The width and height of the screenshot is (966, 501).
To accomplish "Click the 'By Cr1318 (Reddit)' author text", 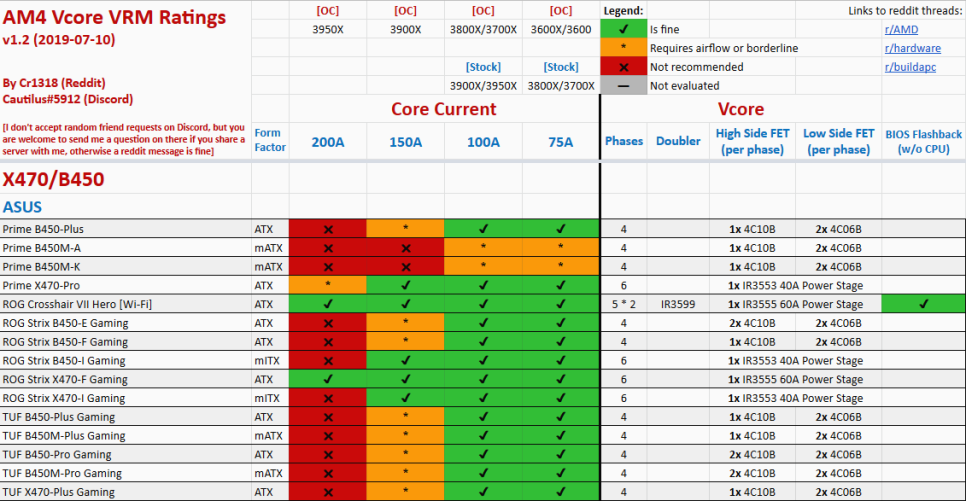I will (x=54, y=83).
